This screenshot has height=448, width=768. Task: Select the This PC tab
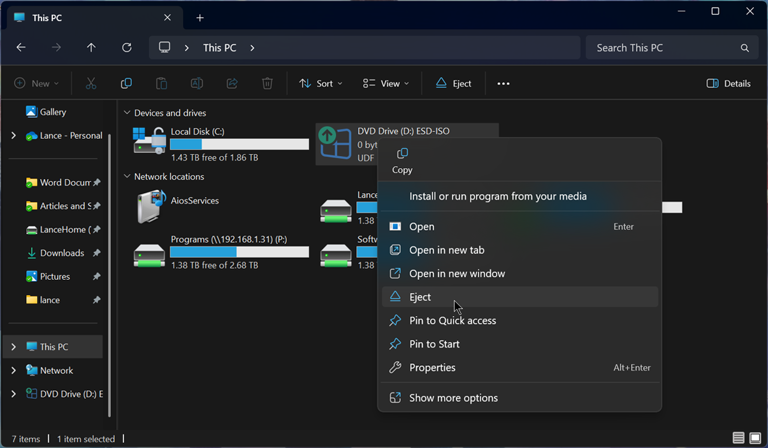click(93, 18)
